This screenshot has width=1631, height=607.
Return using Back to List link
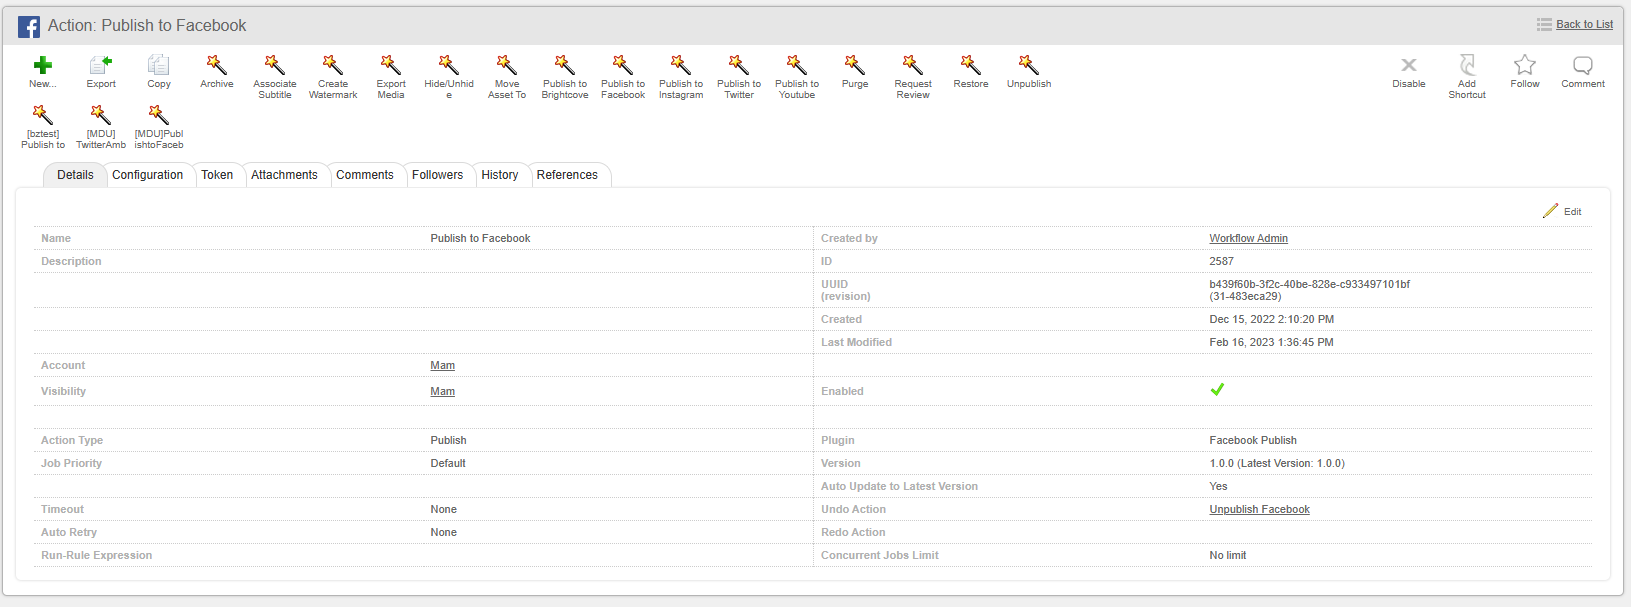[1584, 24]
